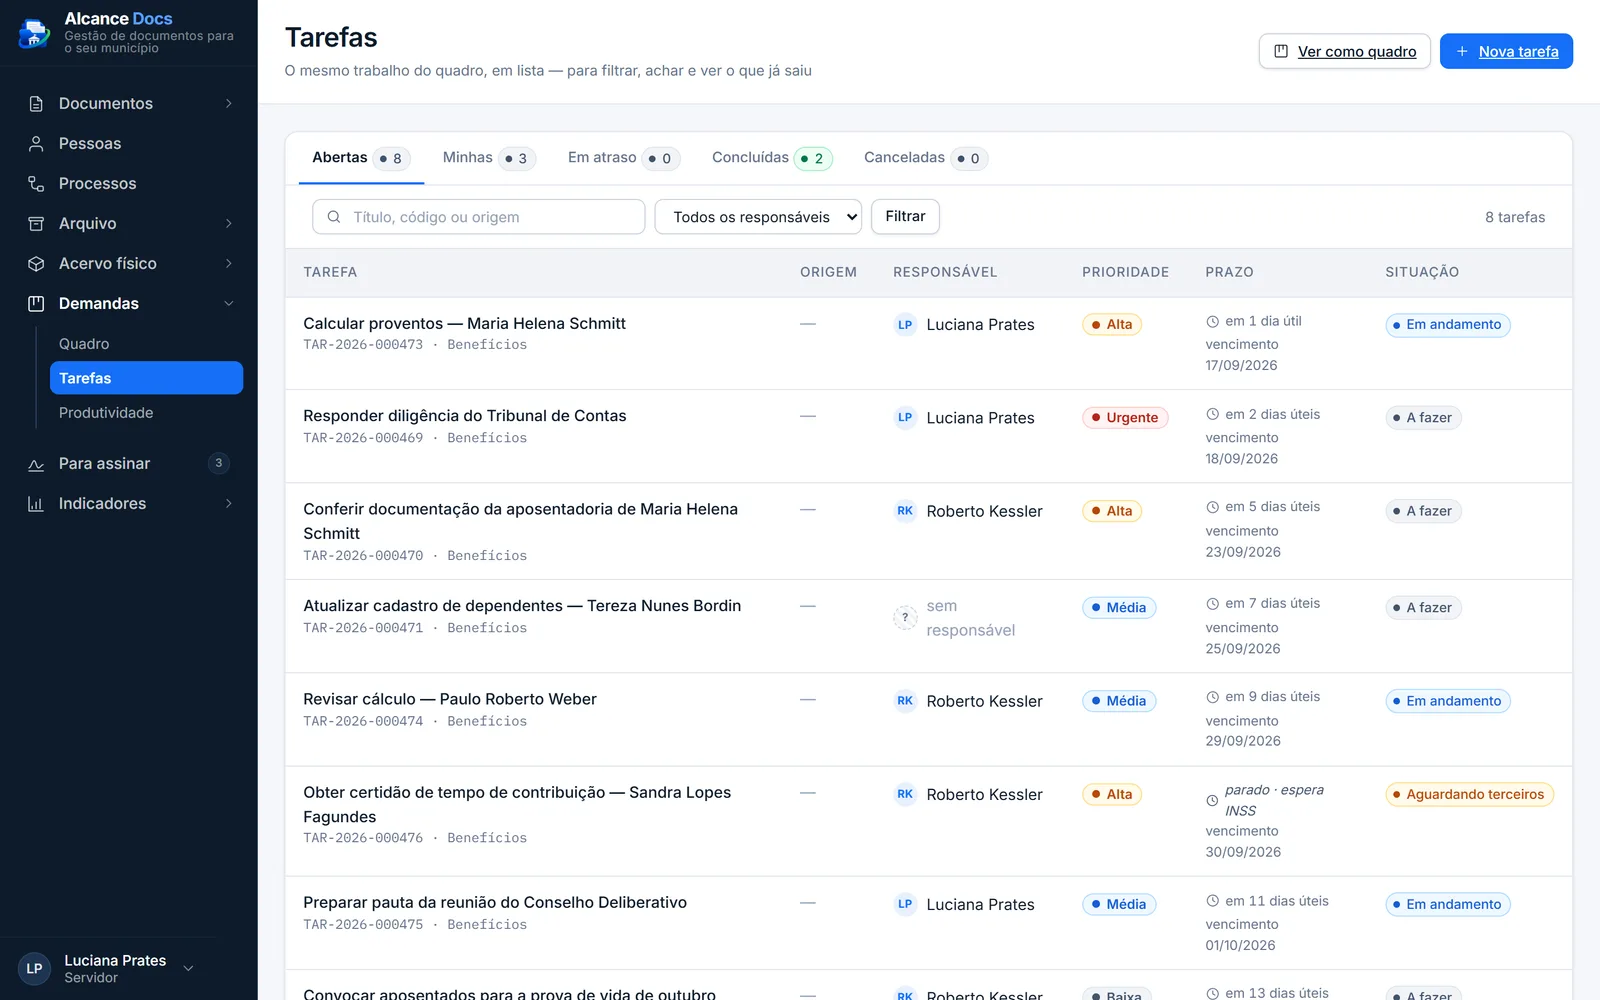1600x1000 pixels.
Task: Click the Arquivo box icon
Action: point(36,224)
